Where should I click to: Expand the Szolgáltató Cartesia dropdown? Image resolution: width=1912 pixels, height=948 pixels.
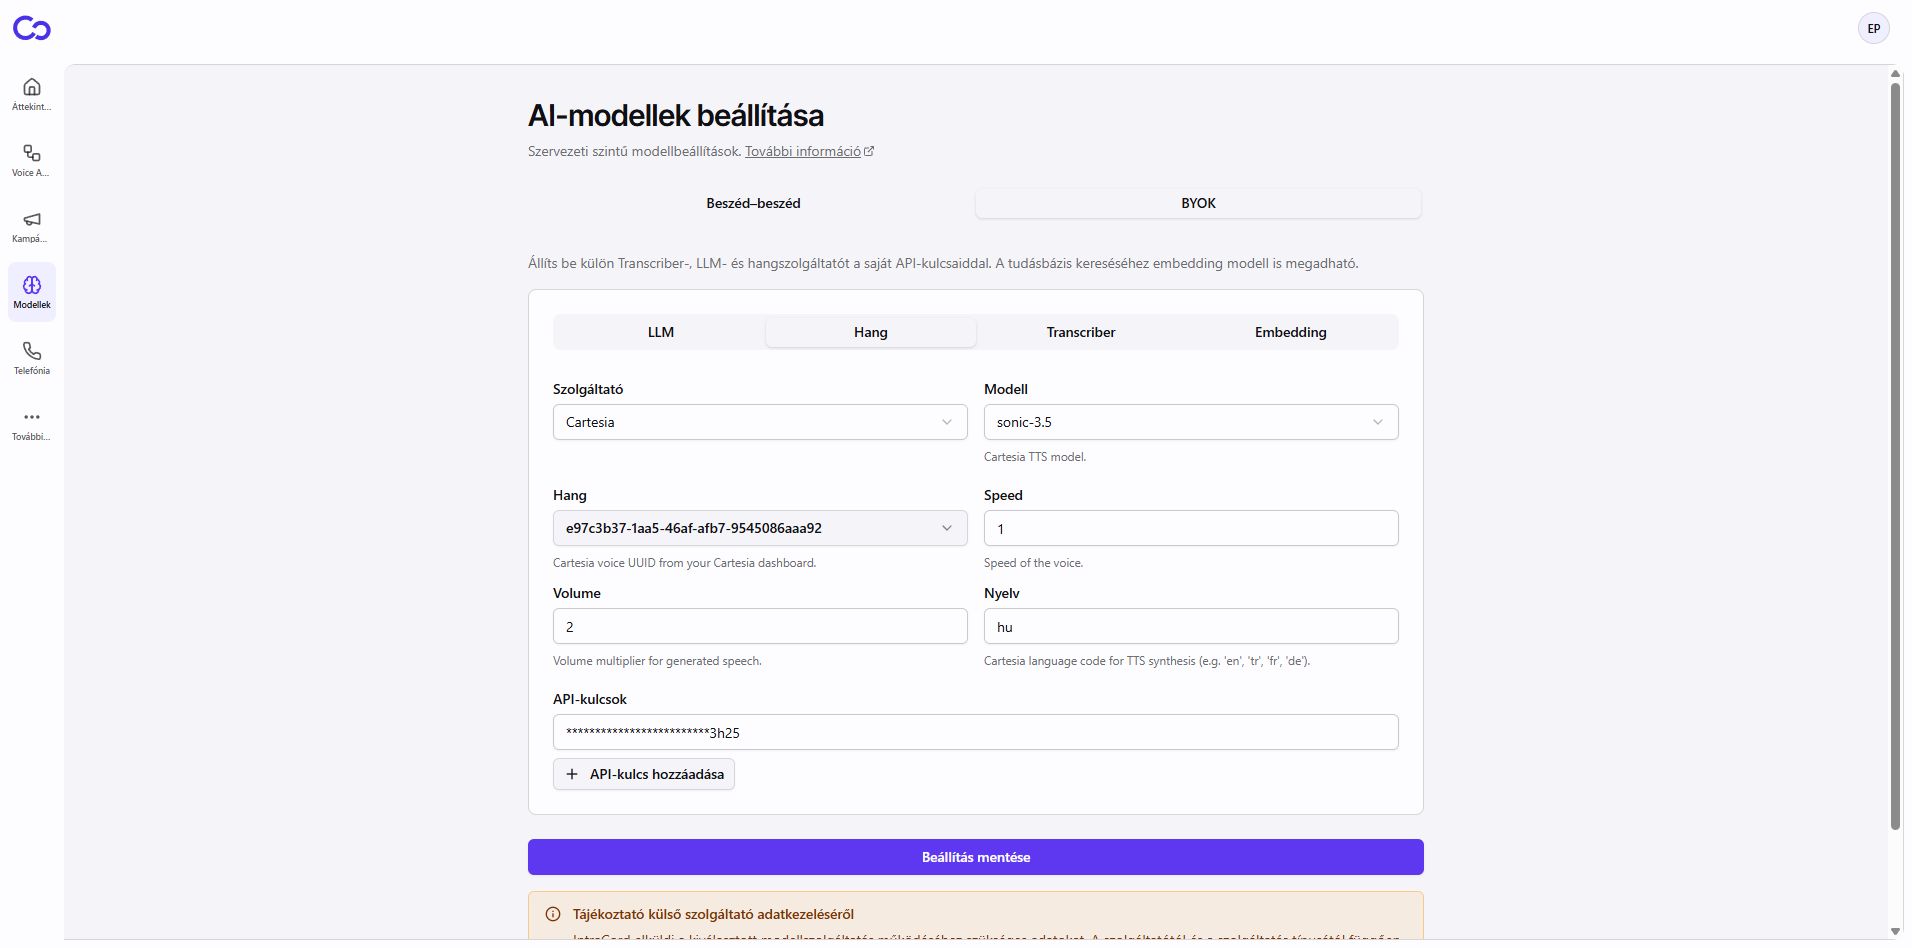coord(760,422)
